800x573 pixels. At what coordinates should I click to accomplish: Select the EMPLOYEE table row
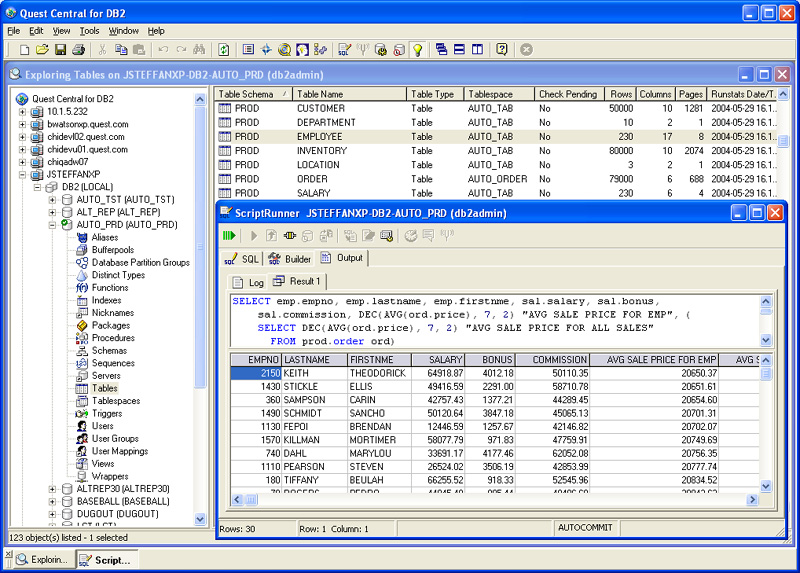[496, 137]
